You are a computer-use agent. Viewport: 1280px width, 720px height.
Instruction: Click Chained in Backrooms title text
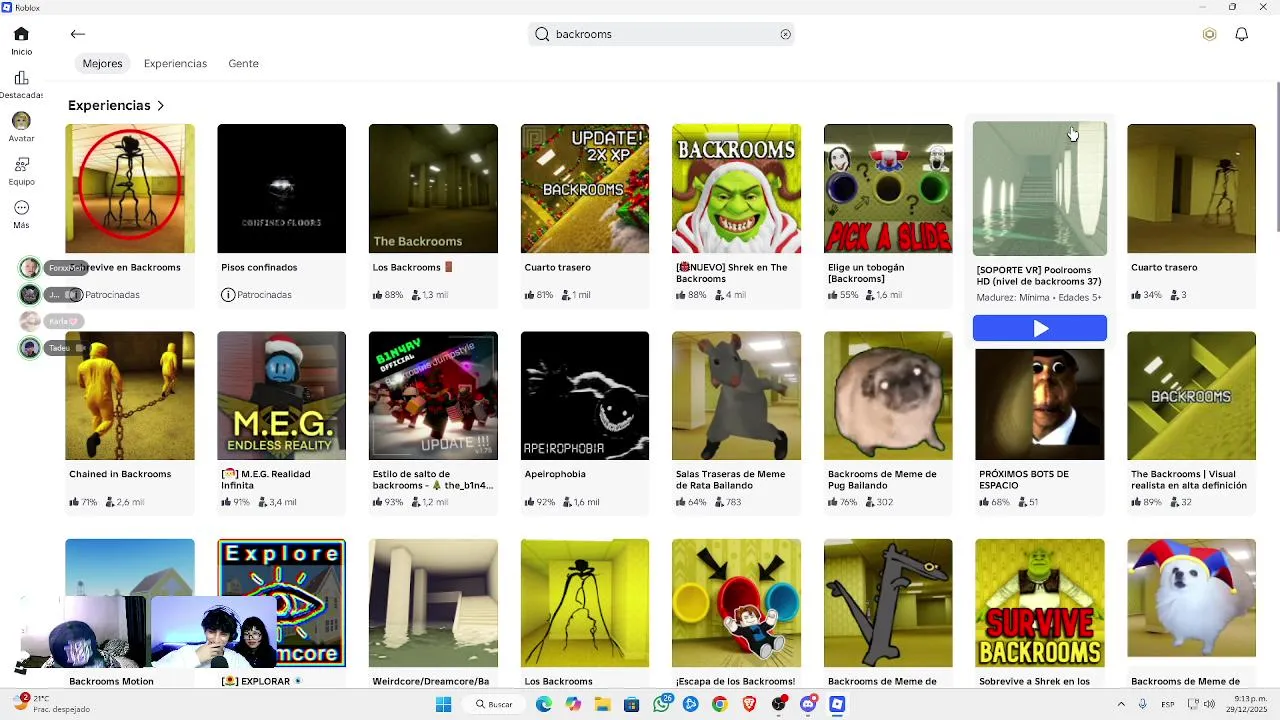[120, 474]
